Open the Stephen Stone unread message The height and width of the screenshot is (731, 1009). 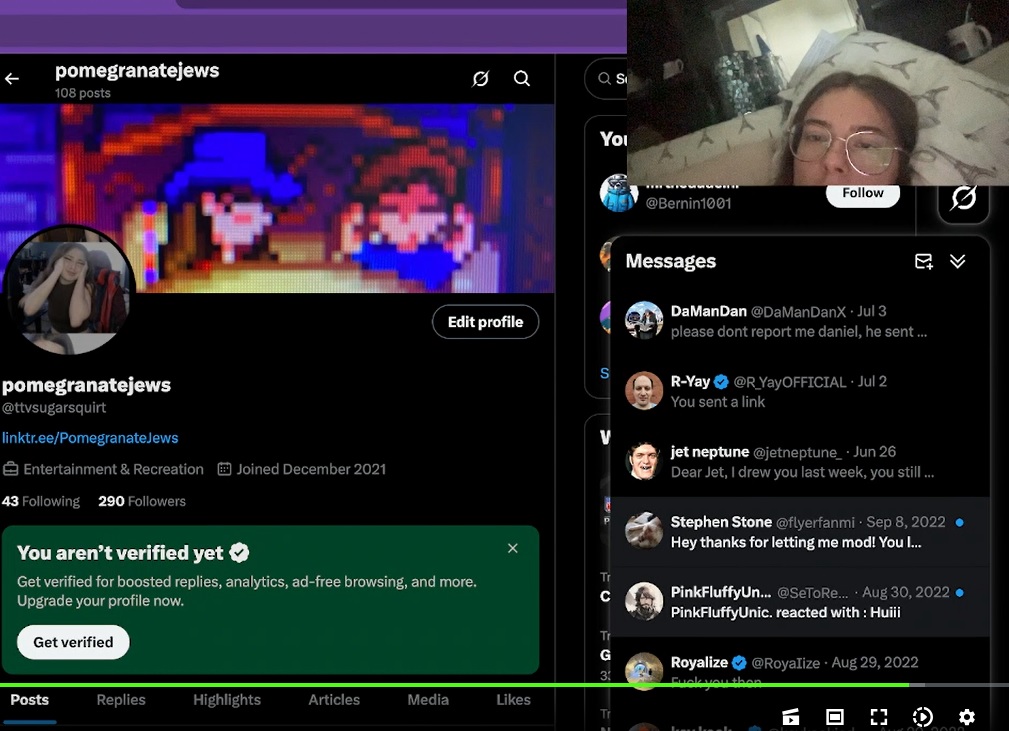coord(800,532)
